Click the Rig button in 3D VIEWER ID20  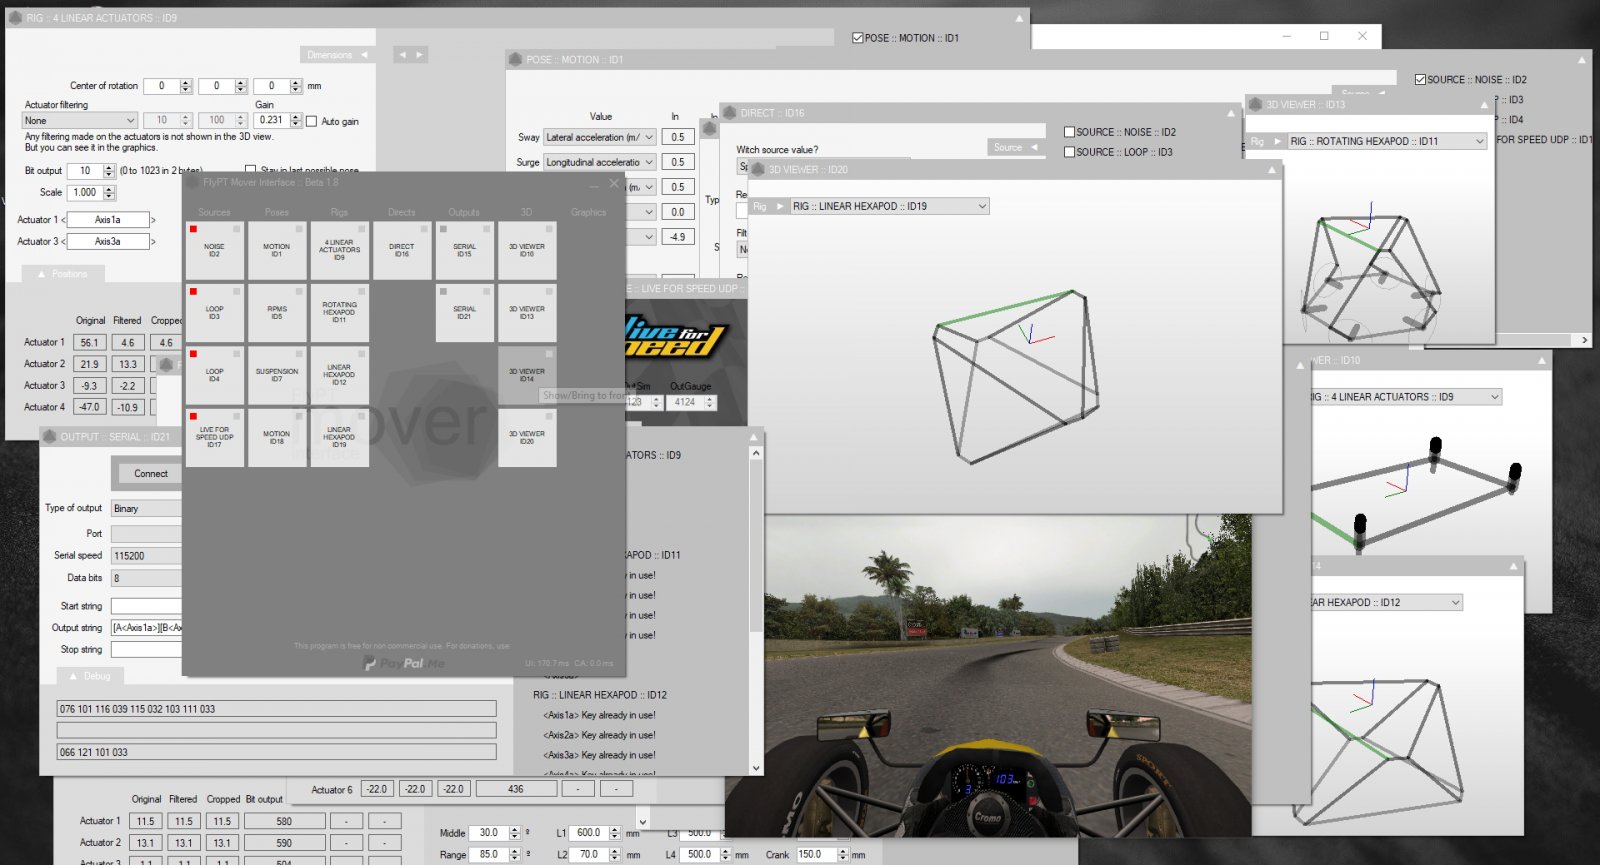[768, 206]
